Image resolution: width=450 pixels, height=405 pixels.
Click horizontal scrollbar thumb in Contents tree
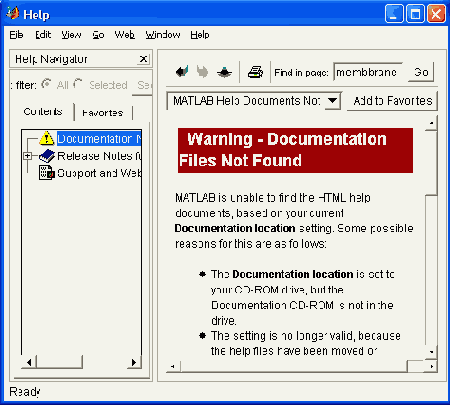59,362
